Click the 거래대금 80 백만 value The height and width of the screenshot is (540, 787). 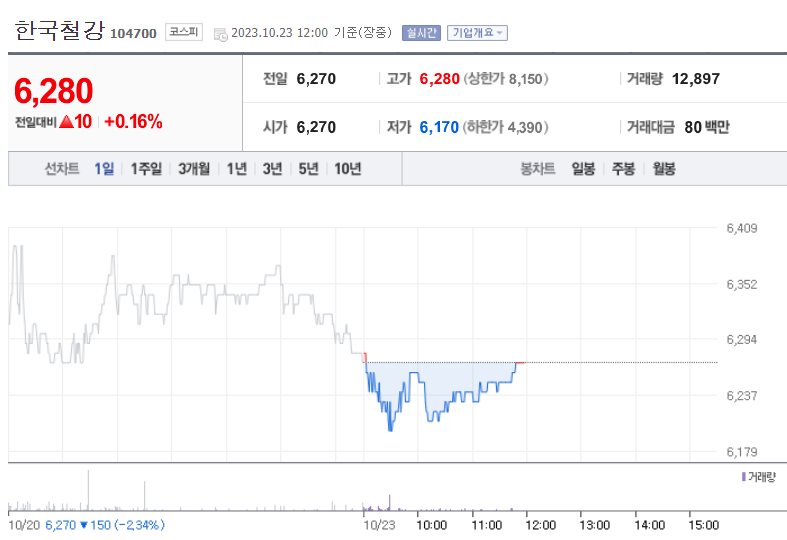point(707,127)
